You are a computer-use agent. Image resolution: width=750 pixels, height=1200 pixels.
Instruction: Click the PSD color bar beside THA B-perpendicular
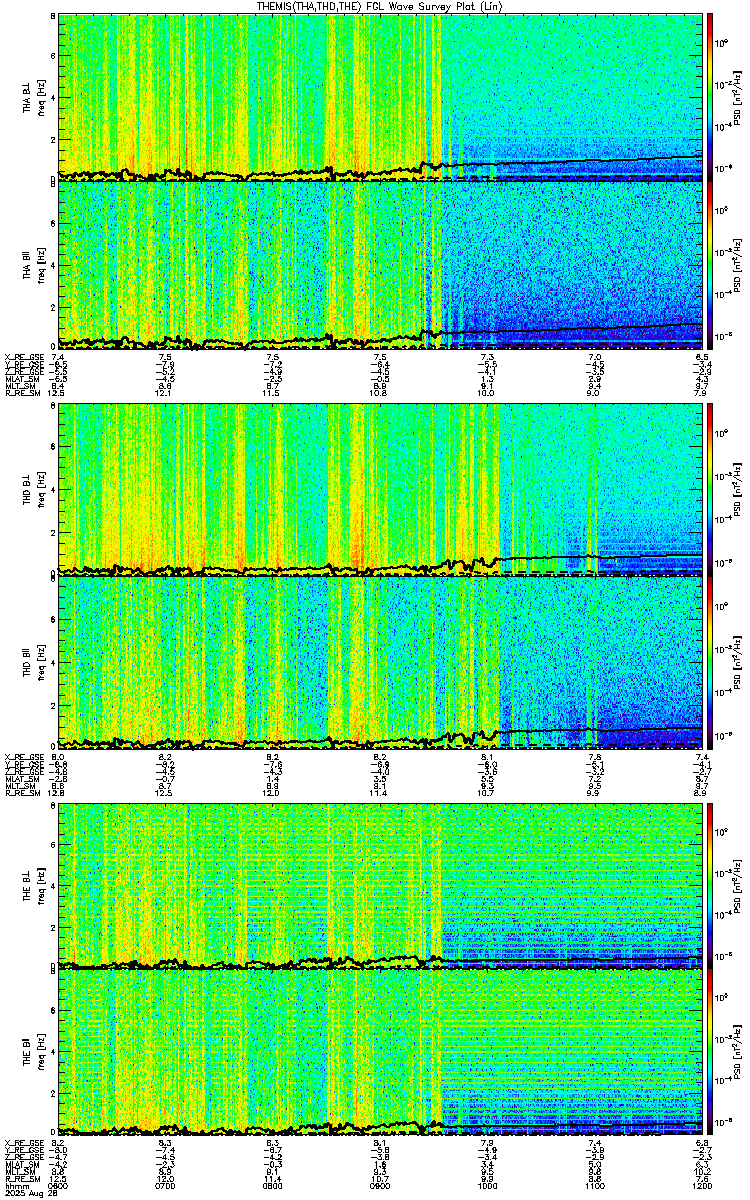tap(710, 97)
